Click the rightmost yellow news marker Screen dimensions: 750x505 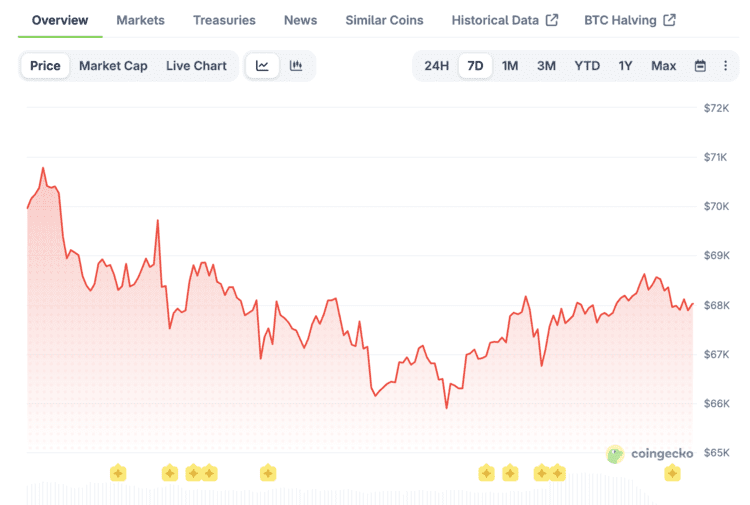pyautogui.click(x=672, y=473)
